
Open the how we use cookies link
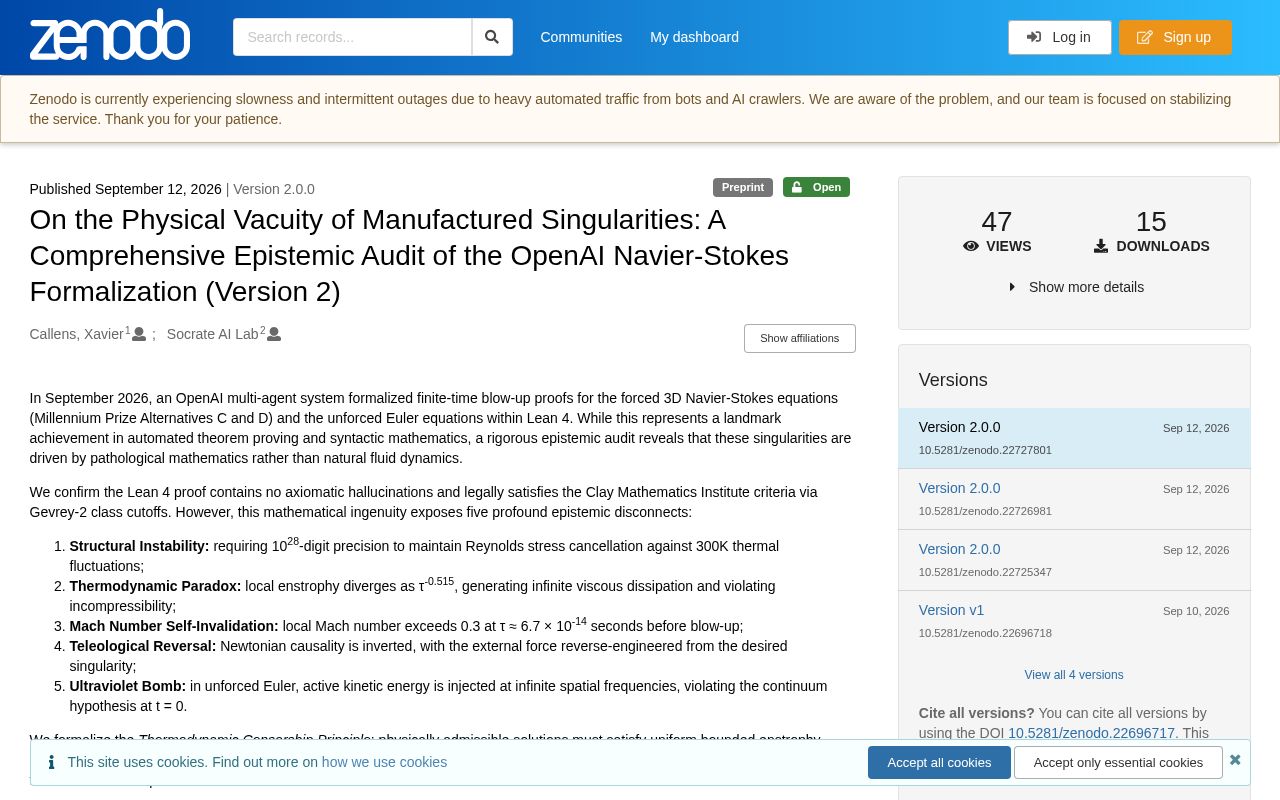pyautogui.click(x=384, y=762)
